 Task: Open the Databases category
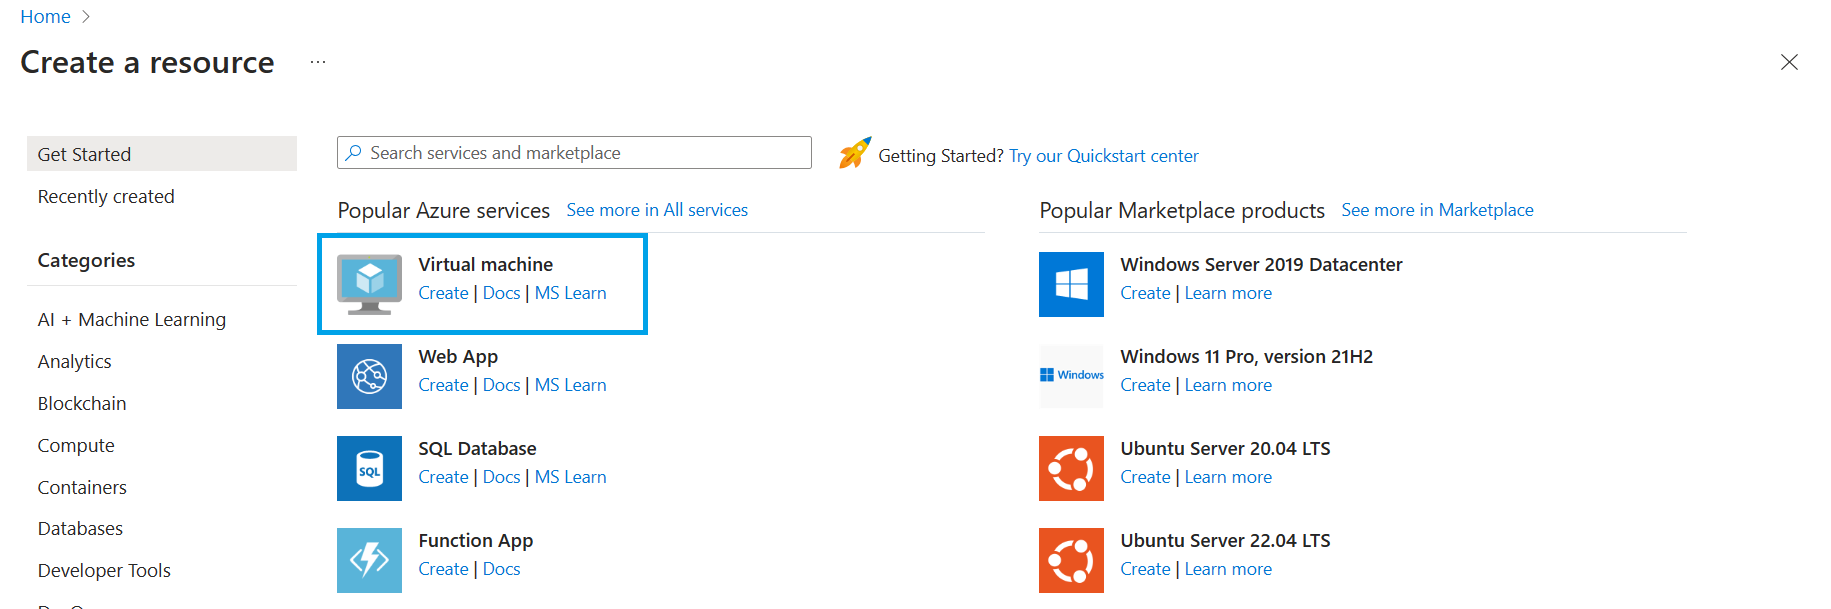click(x=80, y=529)
